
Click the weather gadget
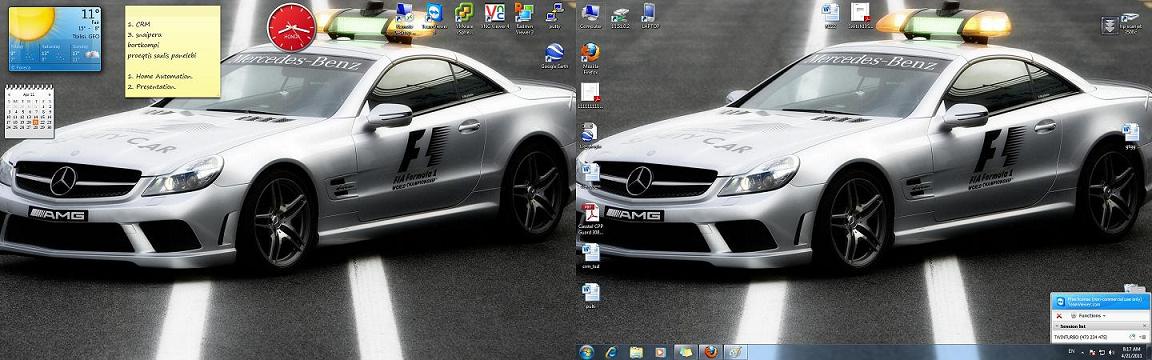55,38
